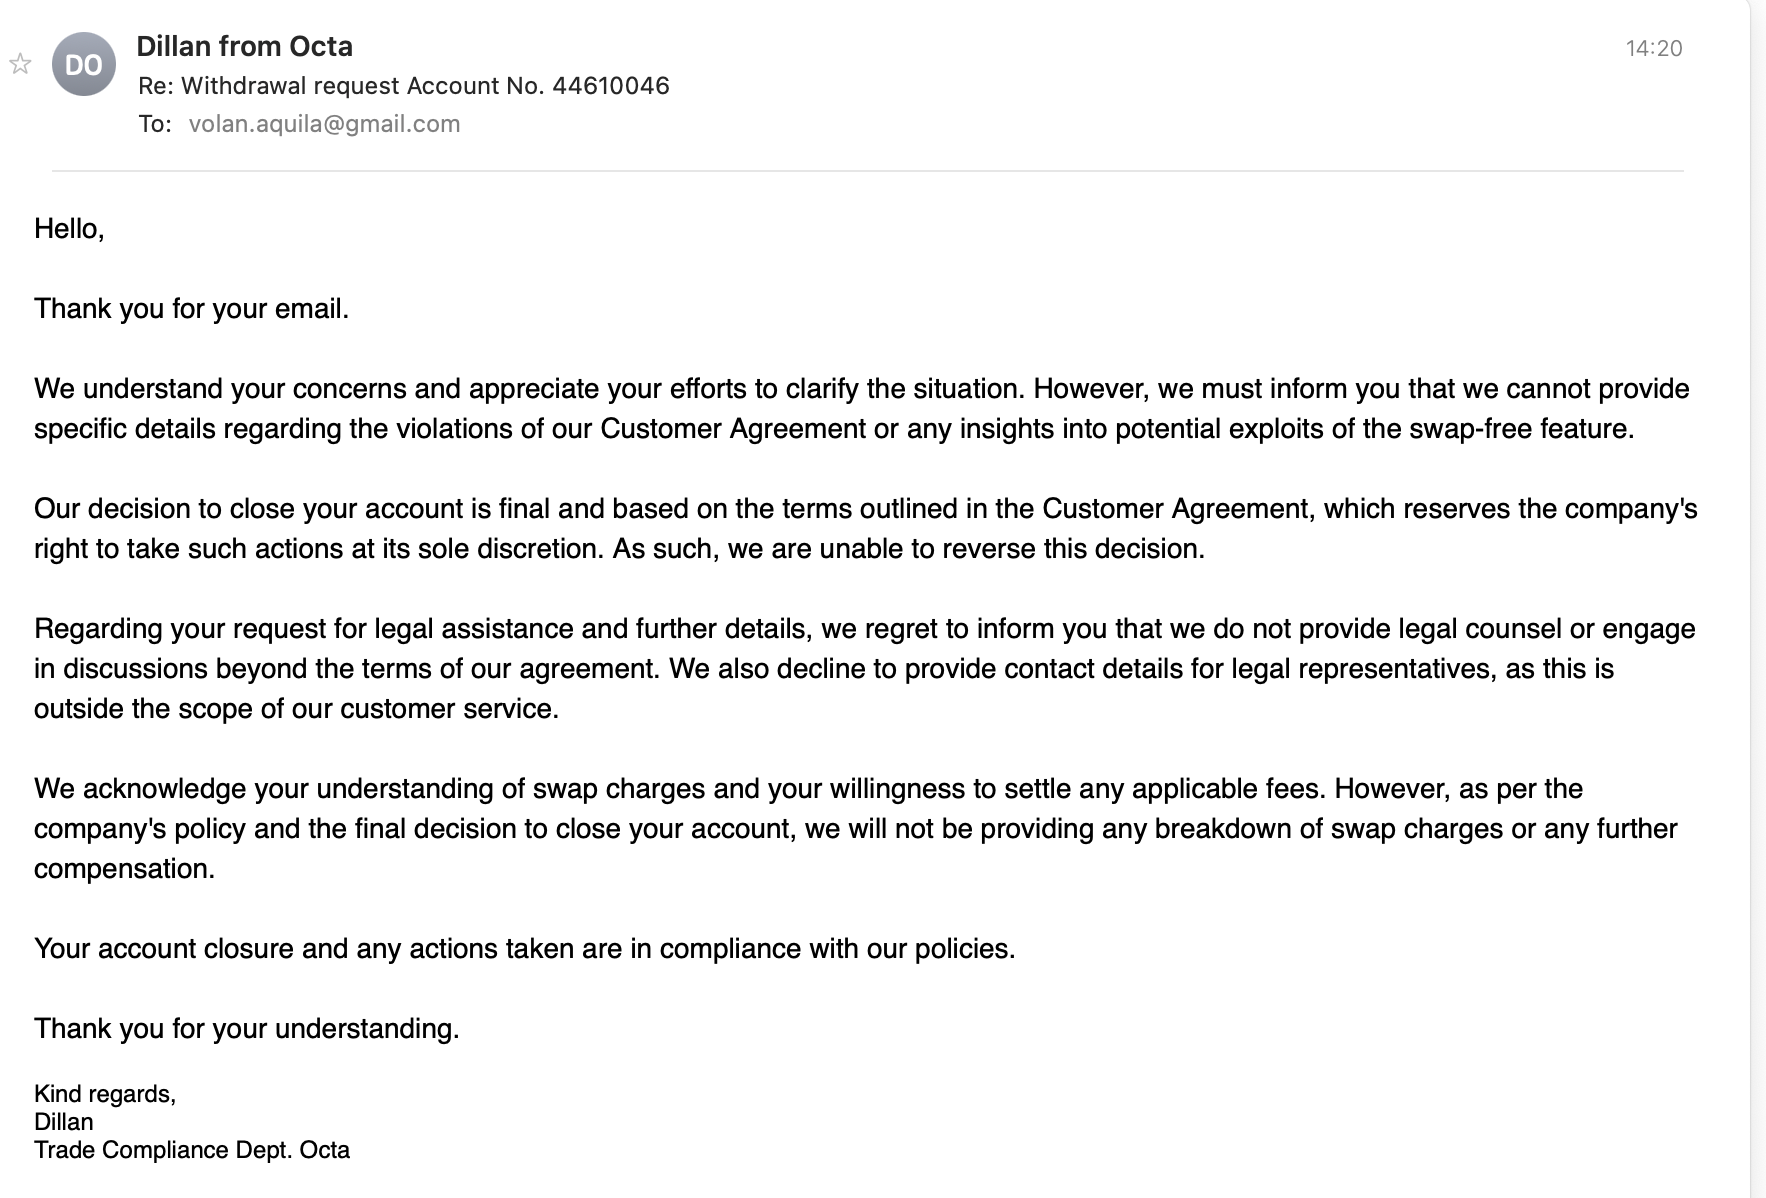Click the 14:20 timestamp
The image size is (1766, 1198).
click(1653, 48)
